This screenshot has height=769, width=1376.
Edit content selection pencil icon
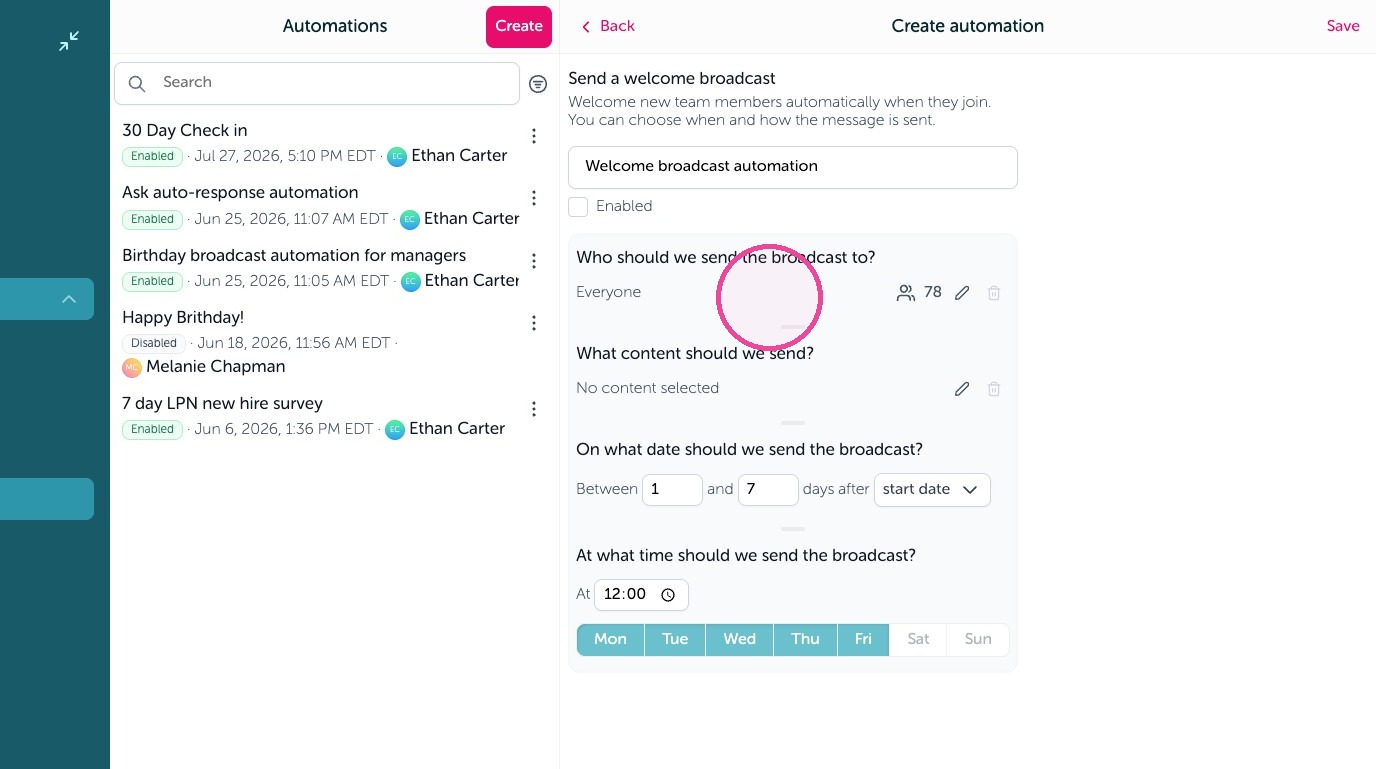(962, 389)
